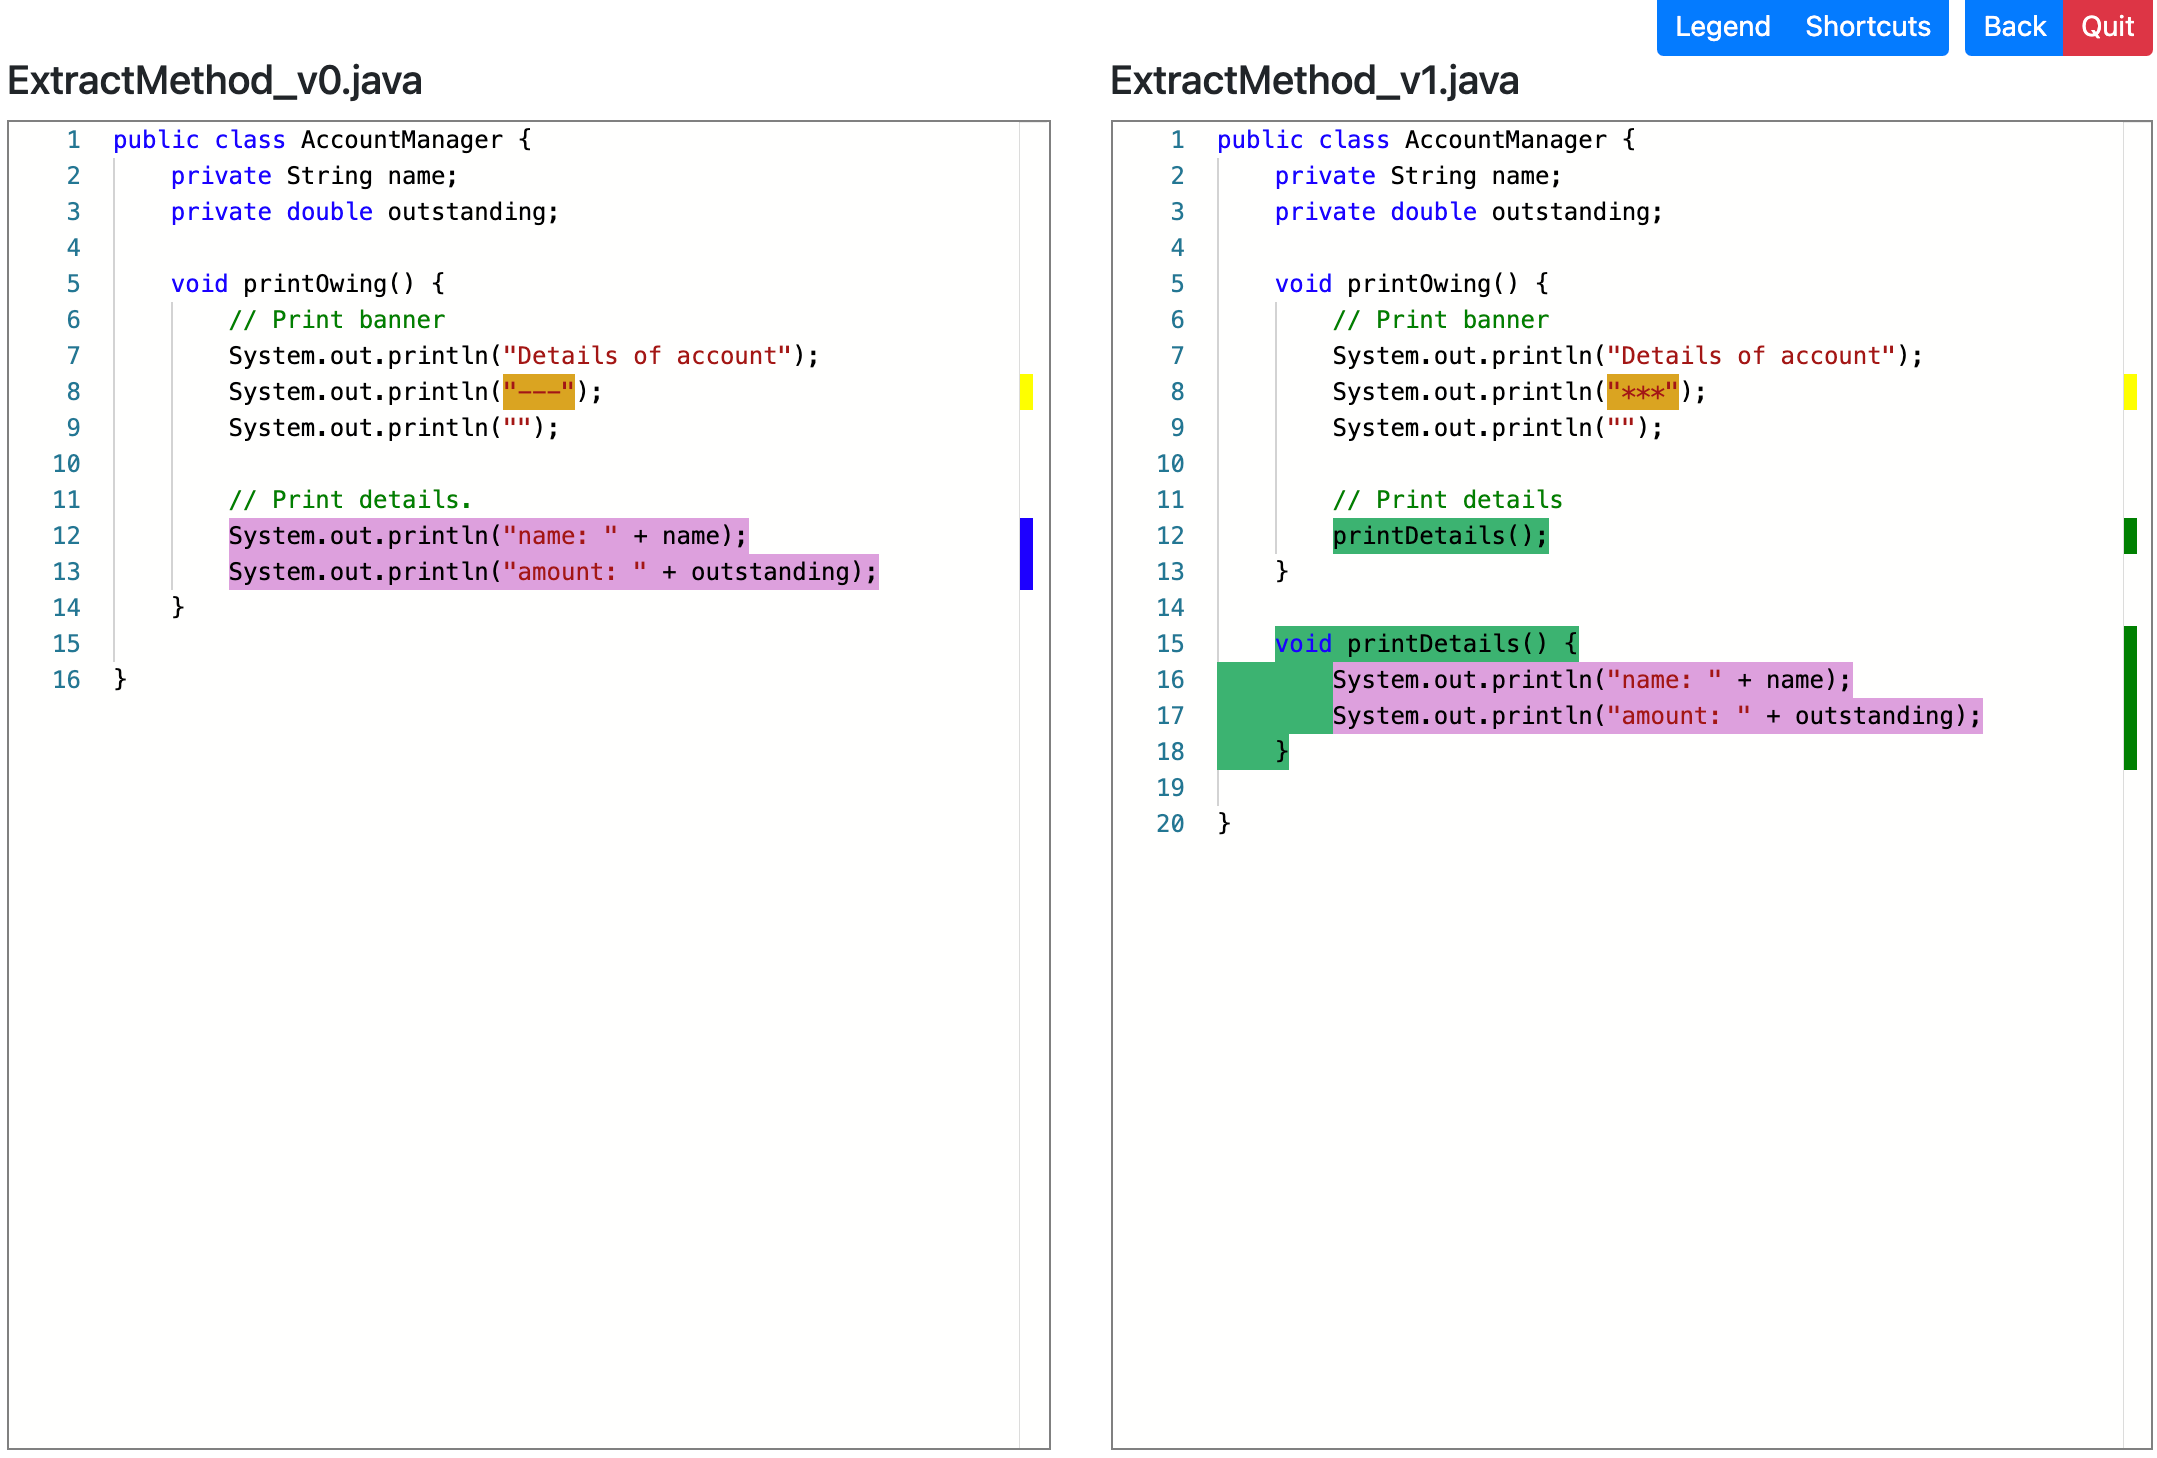2157x1458 pixels.
Task: Click tall green minimap marker in right pane
Action: click(2130, 697)
